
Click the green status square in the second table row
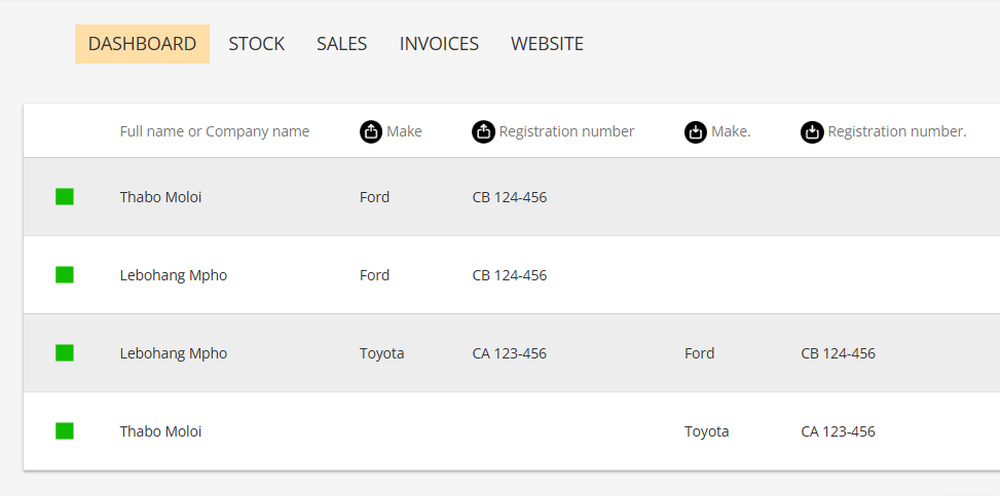(x=65, y=275)
